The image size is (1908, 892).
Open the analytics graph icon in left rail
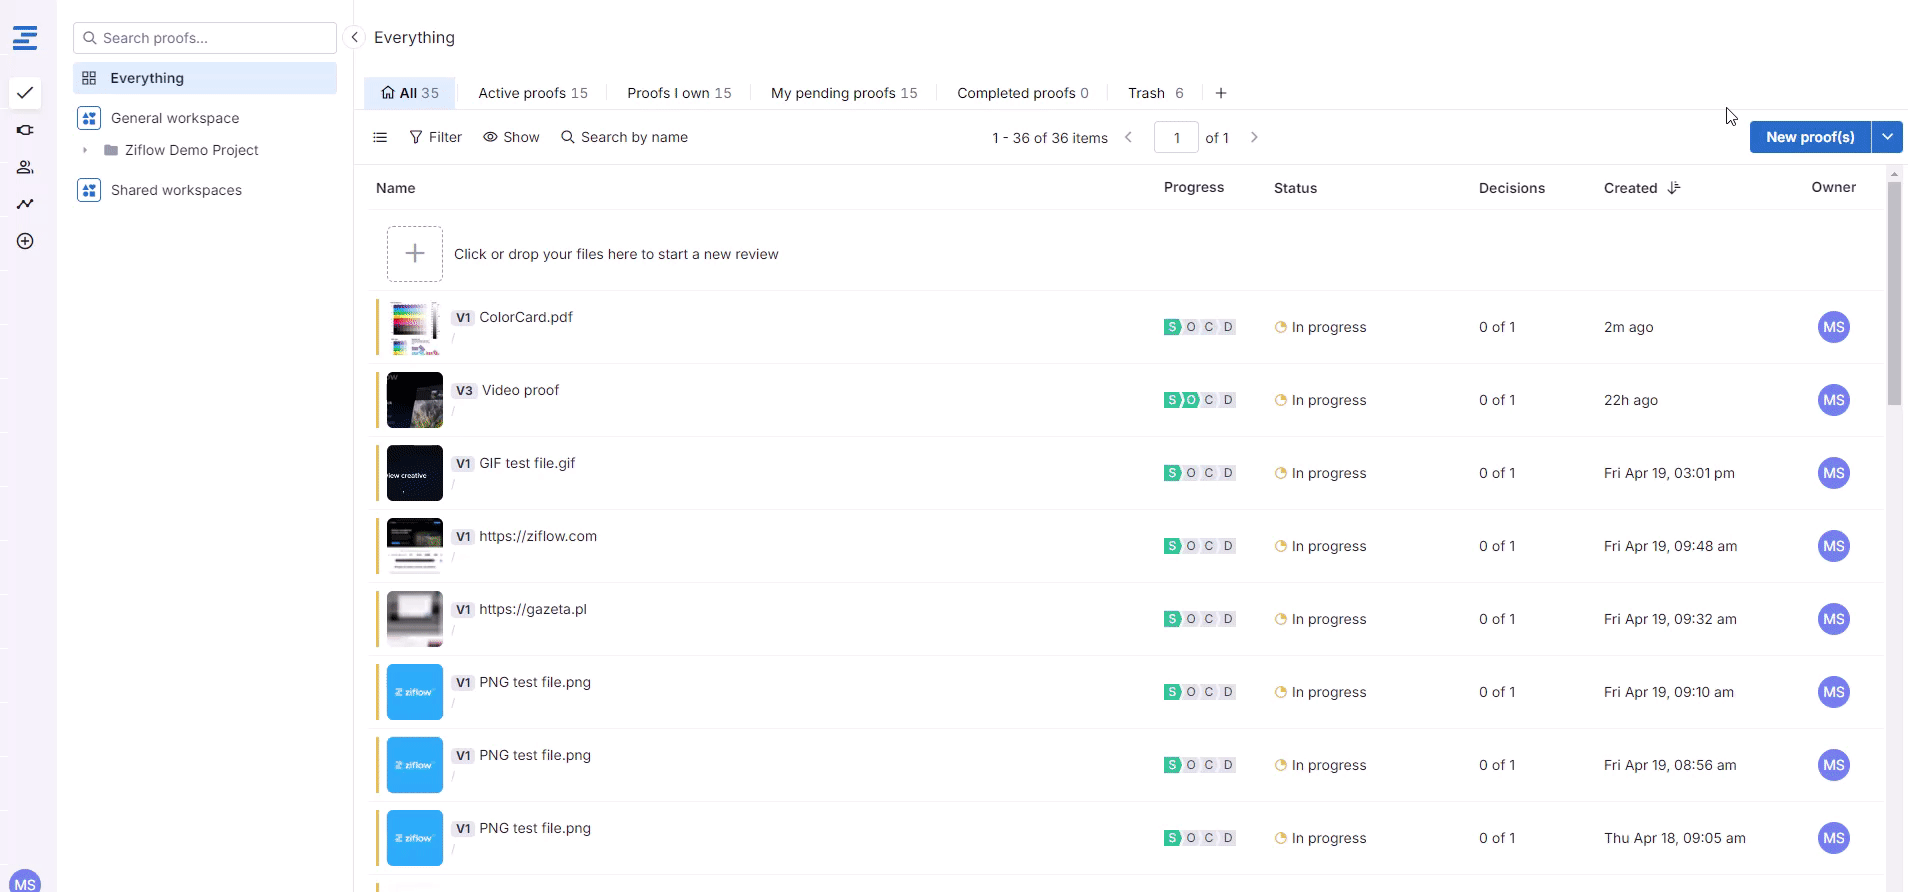point(25,204)
